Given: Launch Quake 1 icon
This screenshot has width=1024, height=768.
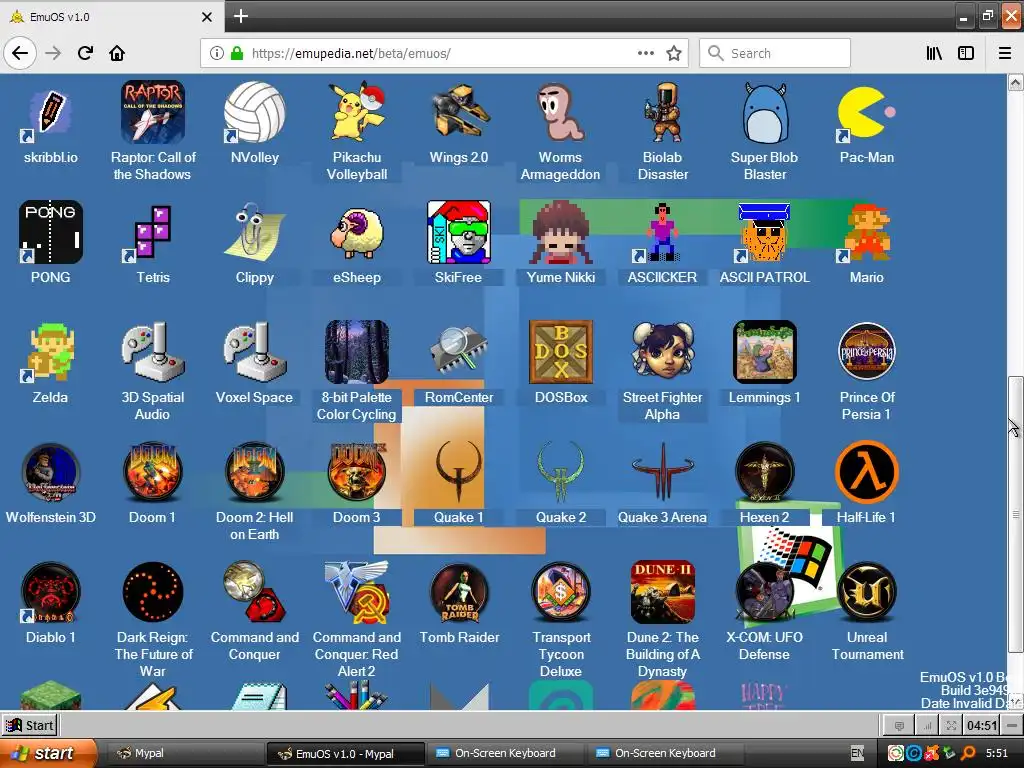Looking at the screenshot, I should [x=458, y=472].
